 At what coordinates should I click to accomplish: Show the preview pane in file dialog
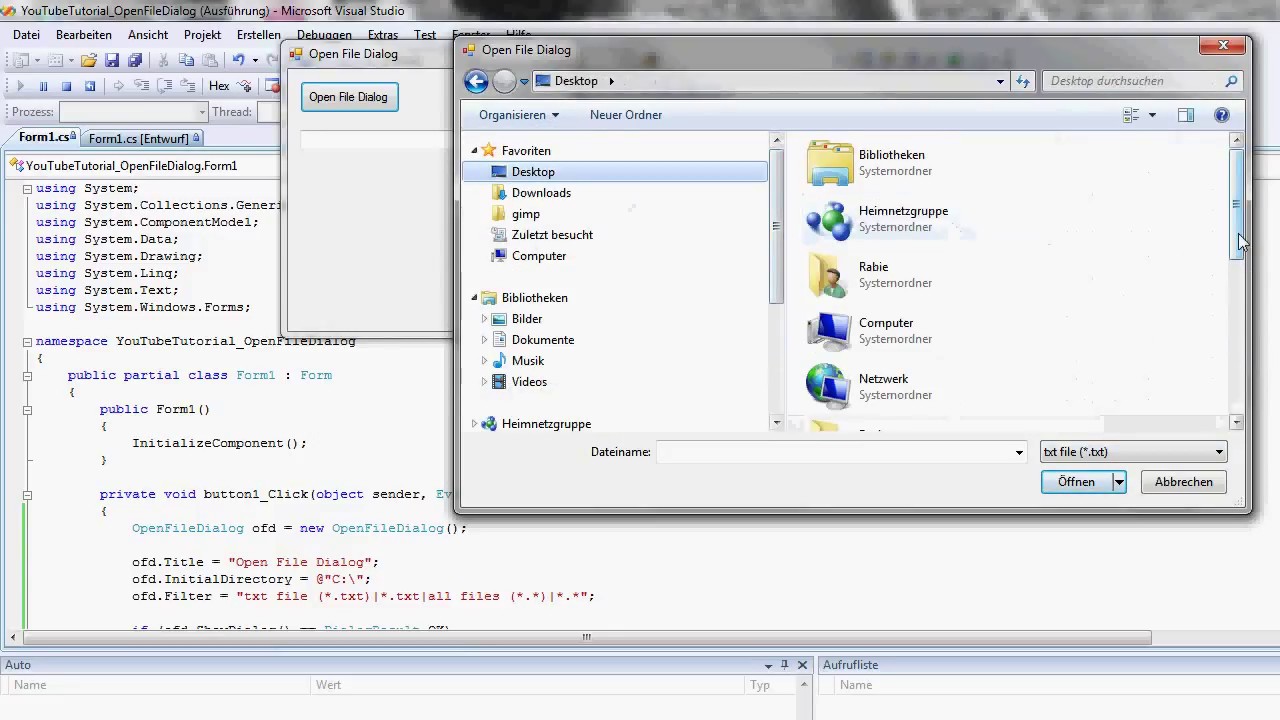(x=1186, y=115)
